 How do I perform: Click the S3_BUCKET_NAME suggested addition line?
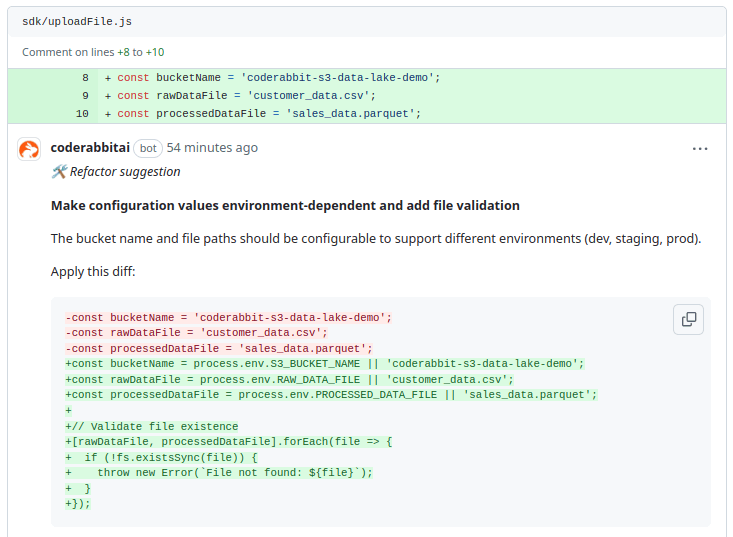325,363
